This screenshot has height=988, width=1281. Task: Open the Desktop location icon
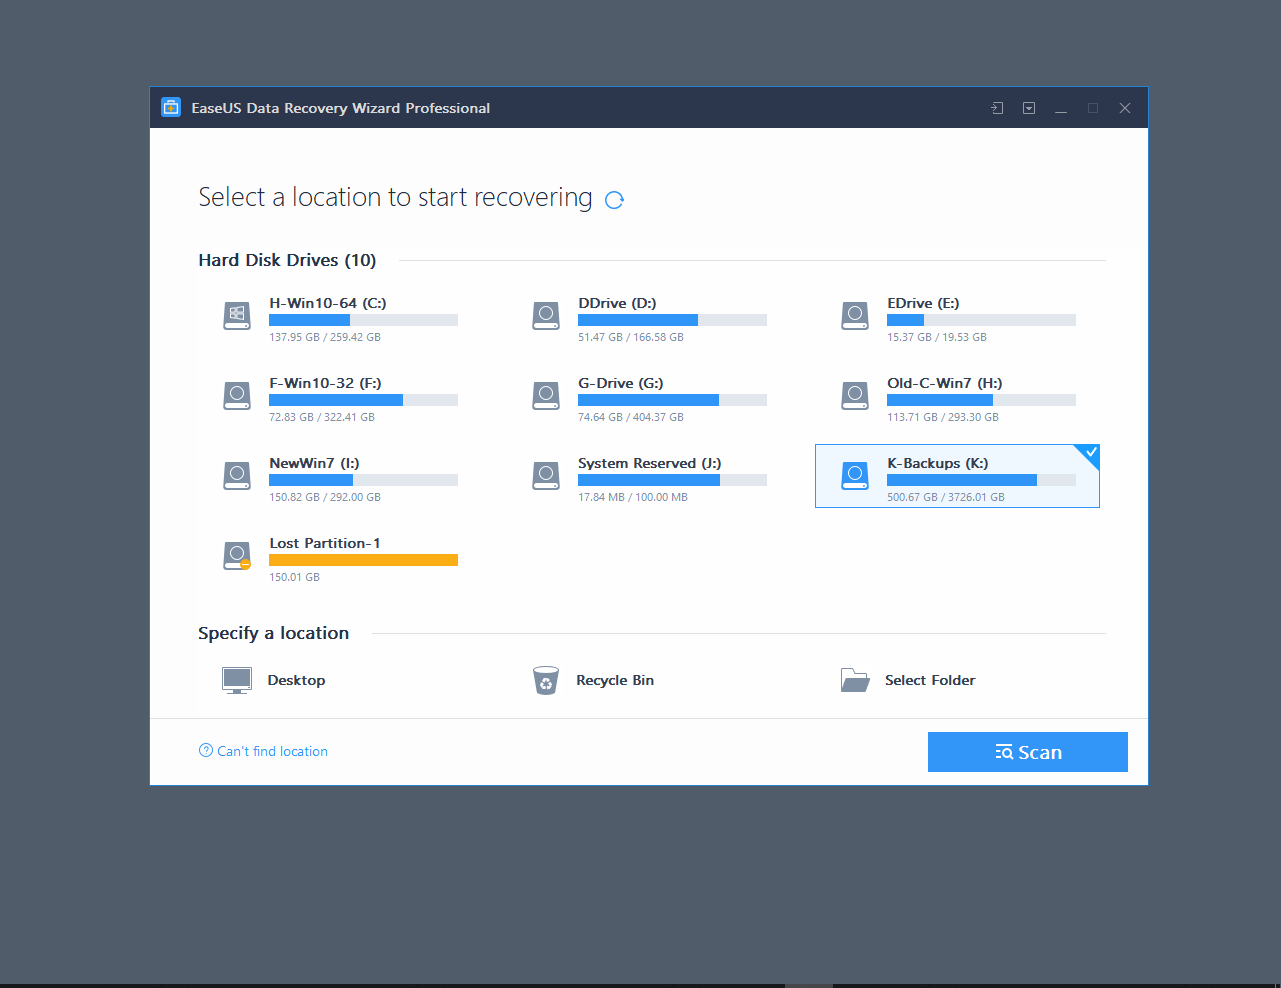coord(237,680)
